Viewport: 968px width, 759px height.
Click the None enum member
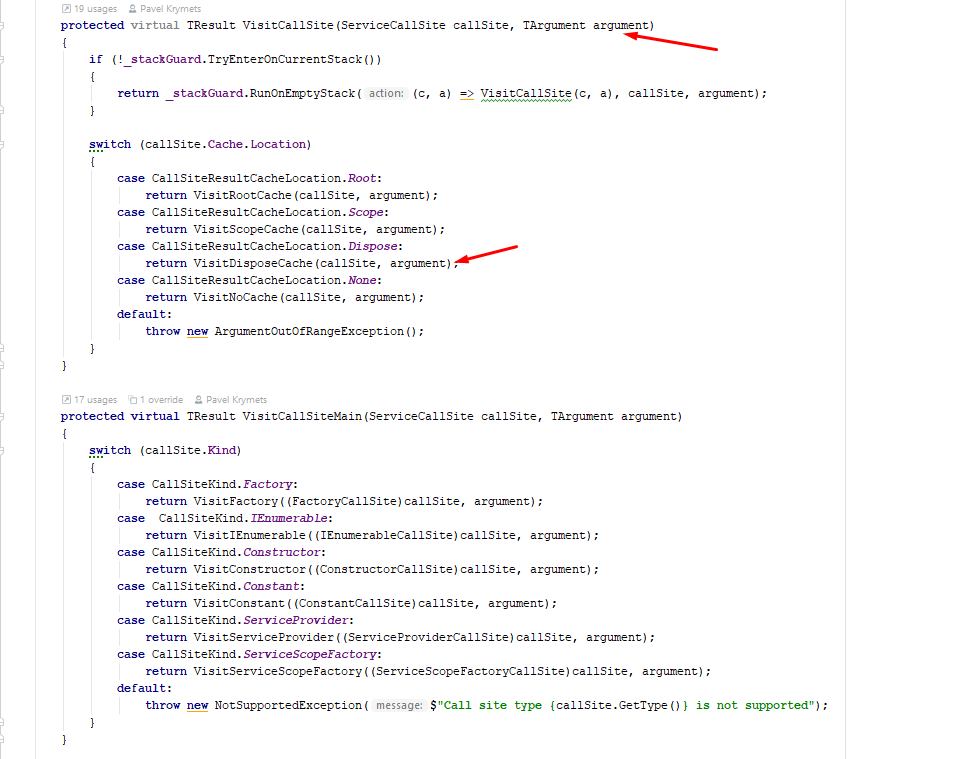[362, 280]
